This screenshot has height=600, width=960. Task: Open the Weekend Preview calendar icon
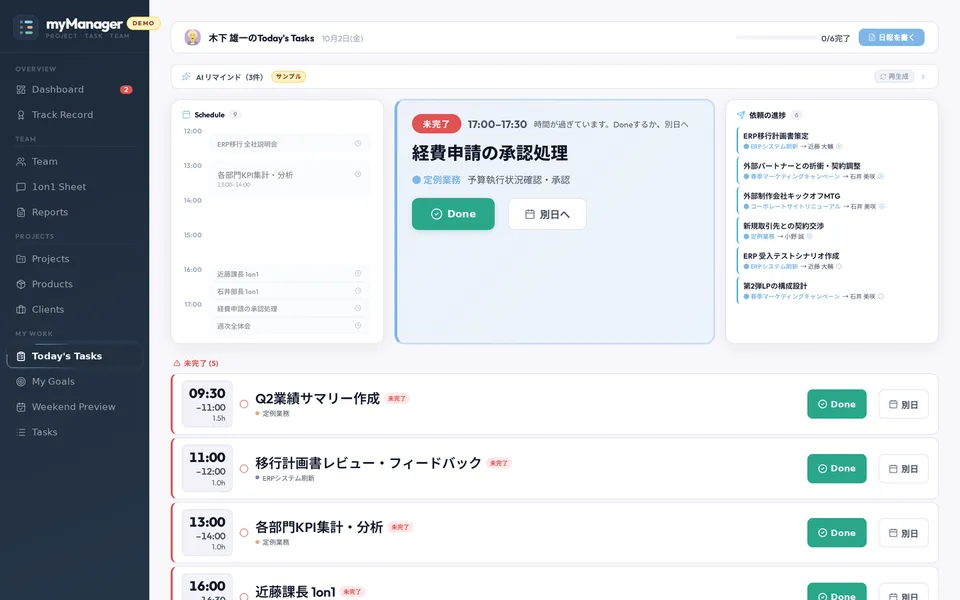[21, 407]
